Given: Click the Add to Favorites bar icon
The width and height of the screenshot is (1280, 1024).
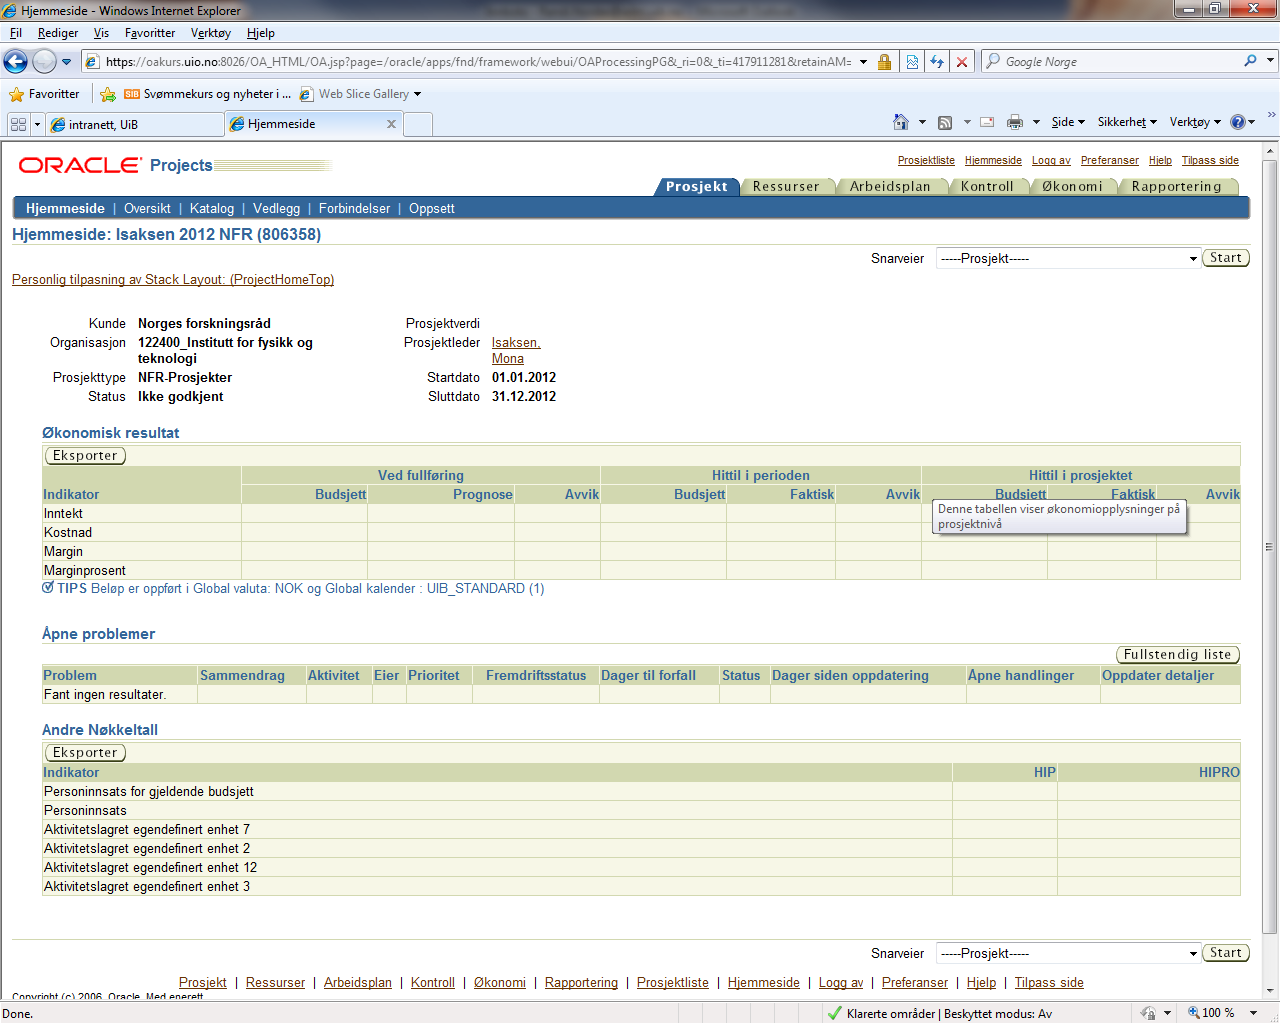Looking at the screenshot, I should pyautogui.click(x=108, y=94).
